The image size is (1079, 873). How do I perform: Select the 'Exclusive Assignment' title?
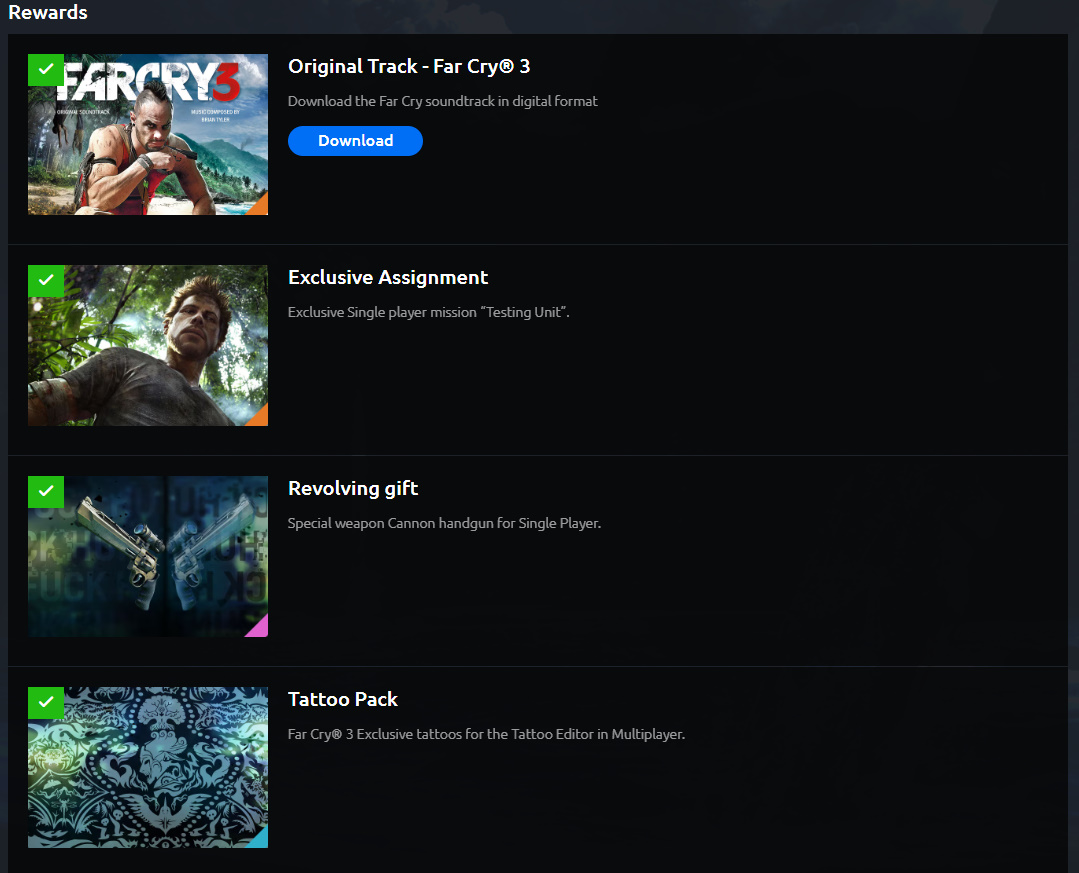388,277
